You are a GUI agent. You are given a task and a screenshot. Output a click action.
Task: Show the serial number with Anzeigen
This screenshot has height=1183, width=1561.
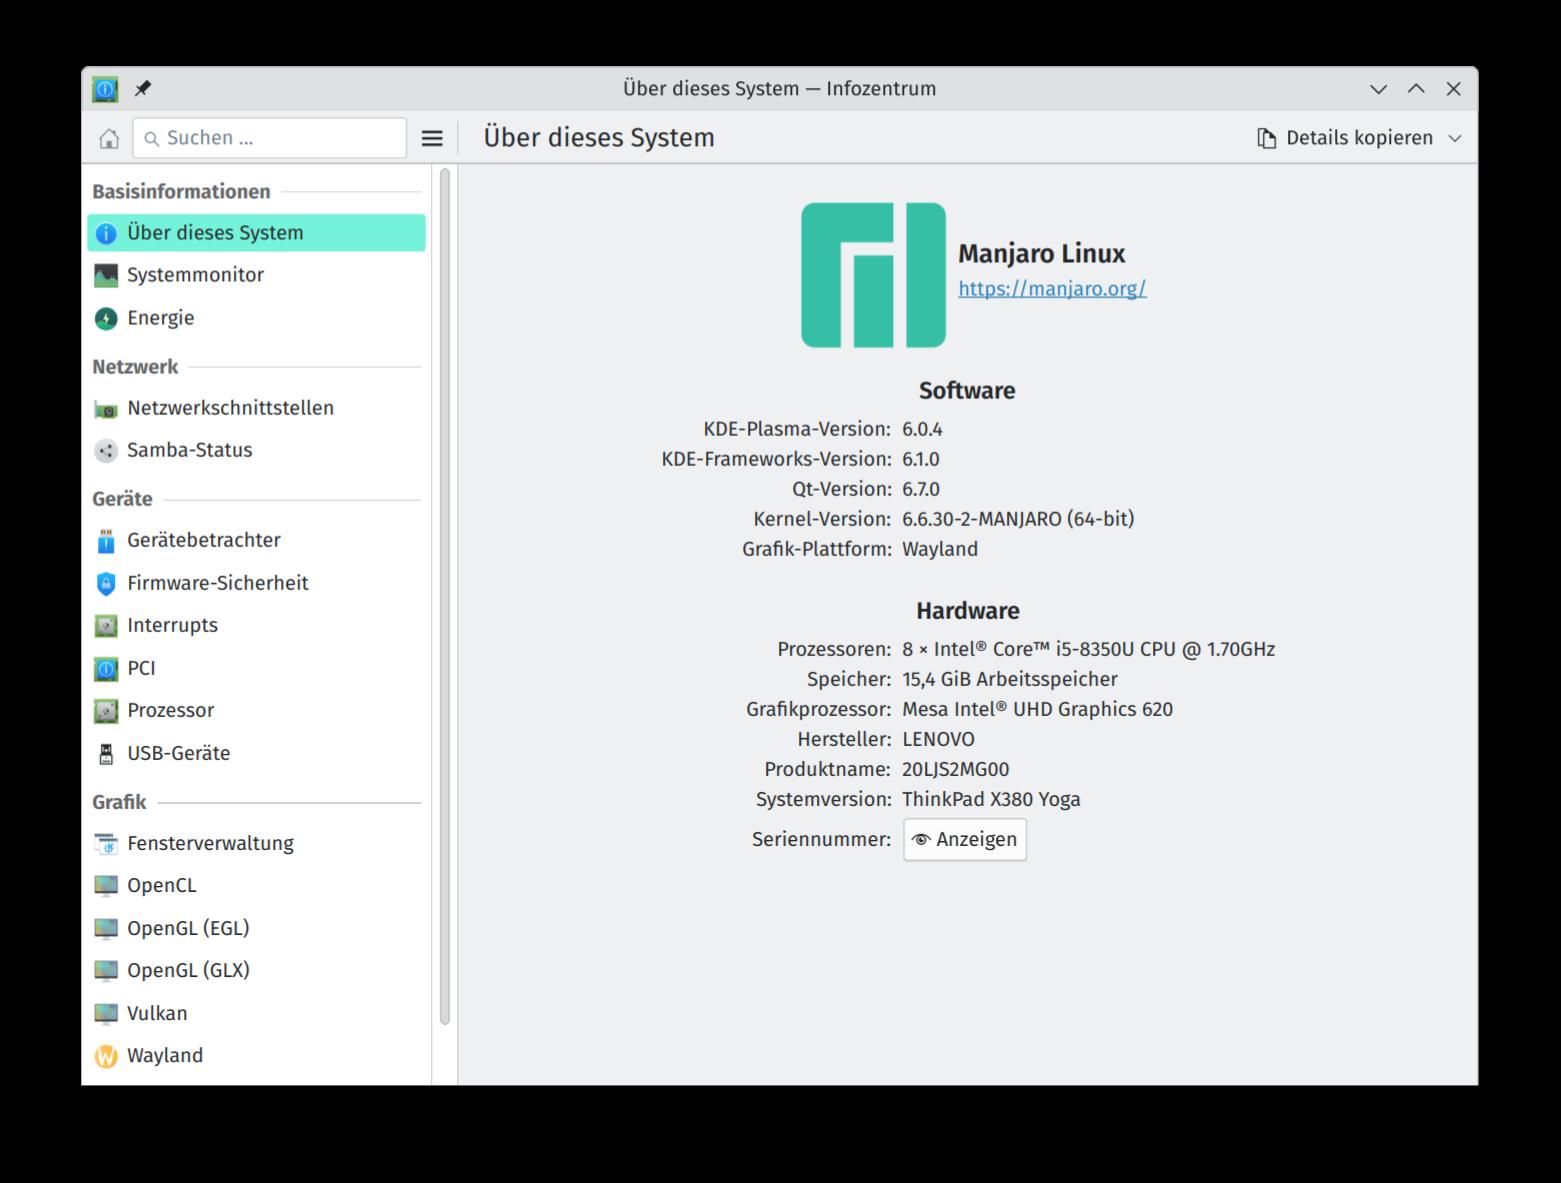coord(965,839)
